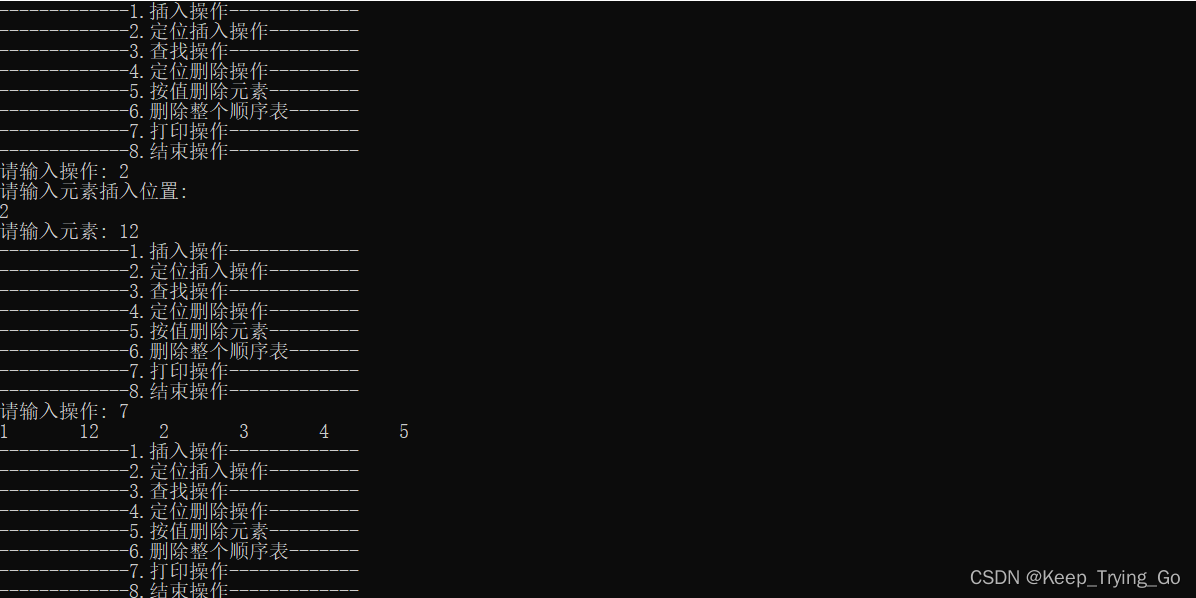
Task: Click 8.结束操作 directly above 请输入操作: 7
Action: point(179,391)
